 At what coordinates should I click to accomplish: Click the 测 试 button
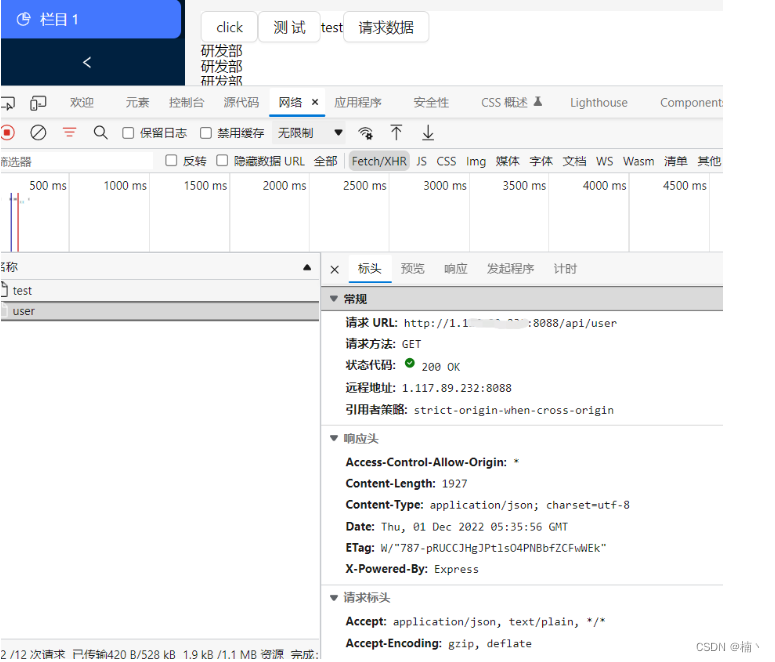(x=290, y=27)
